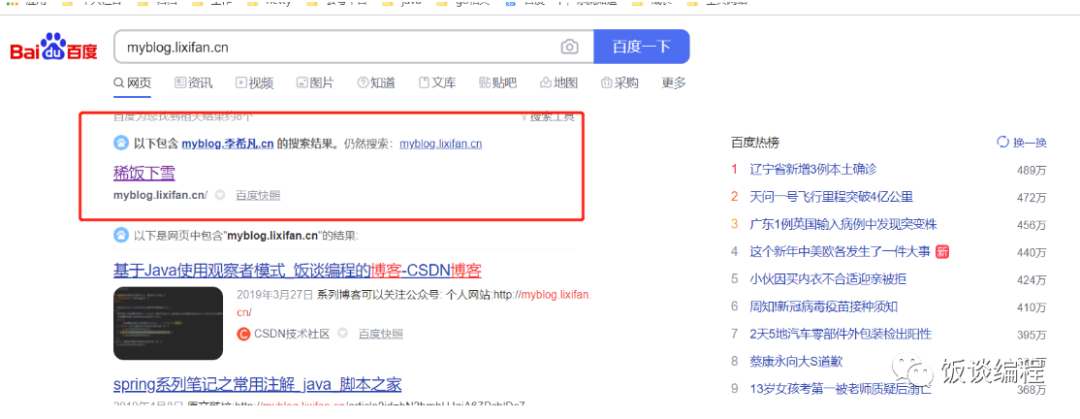This screenshot has height=419, width=1080.
Task: Click the 仍然搜索 myblog.lixifan.cn link
Action: 440,144
